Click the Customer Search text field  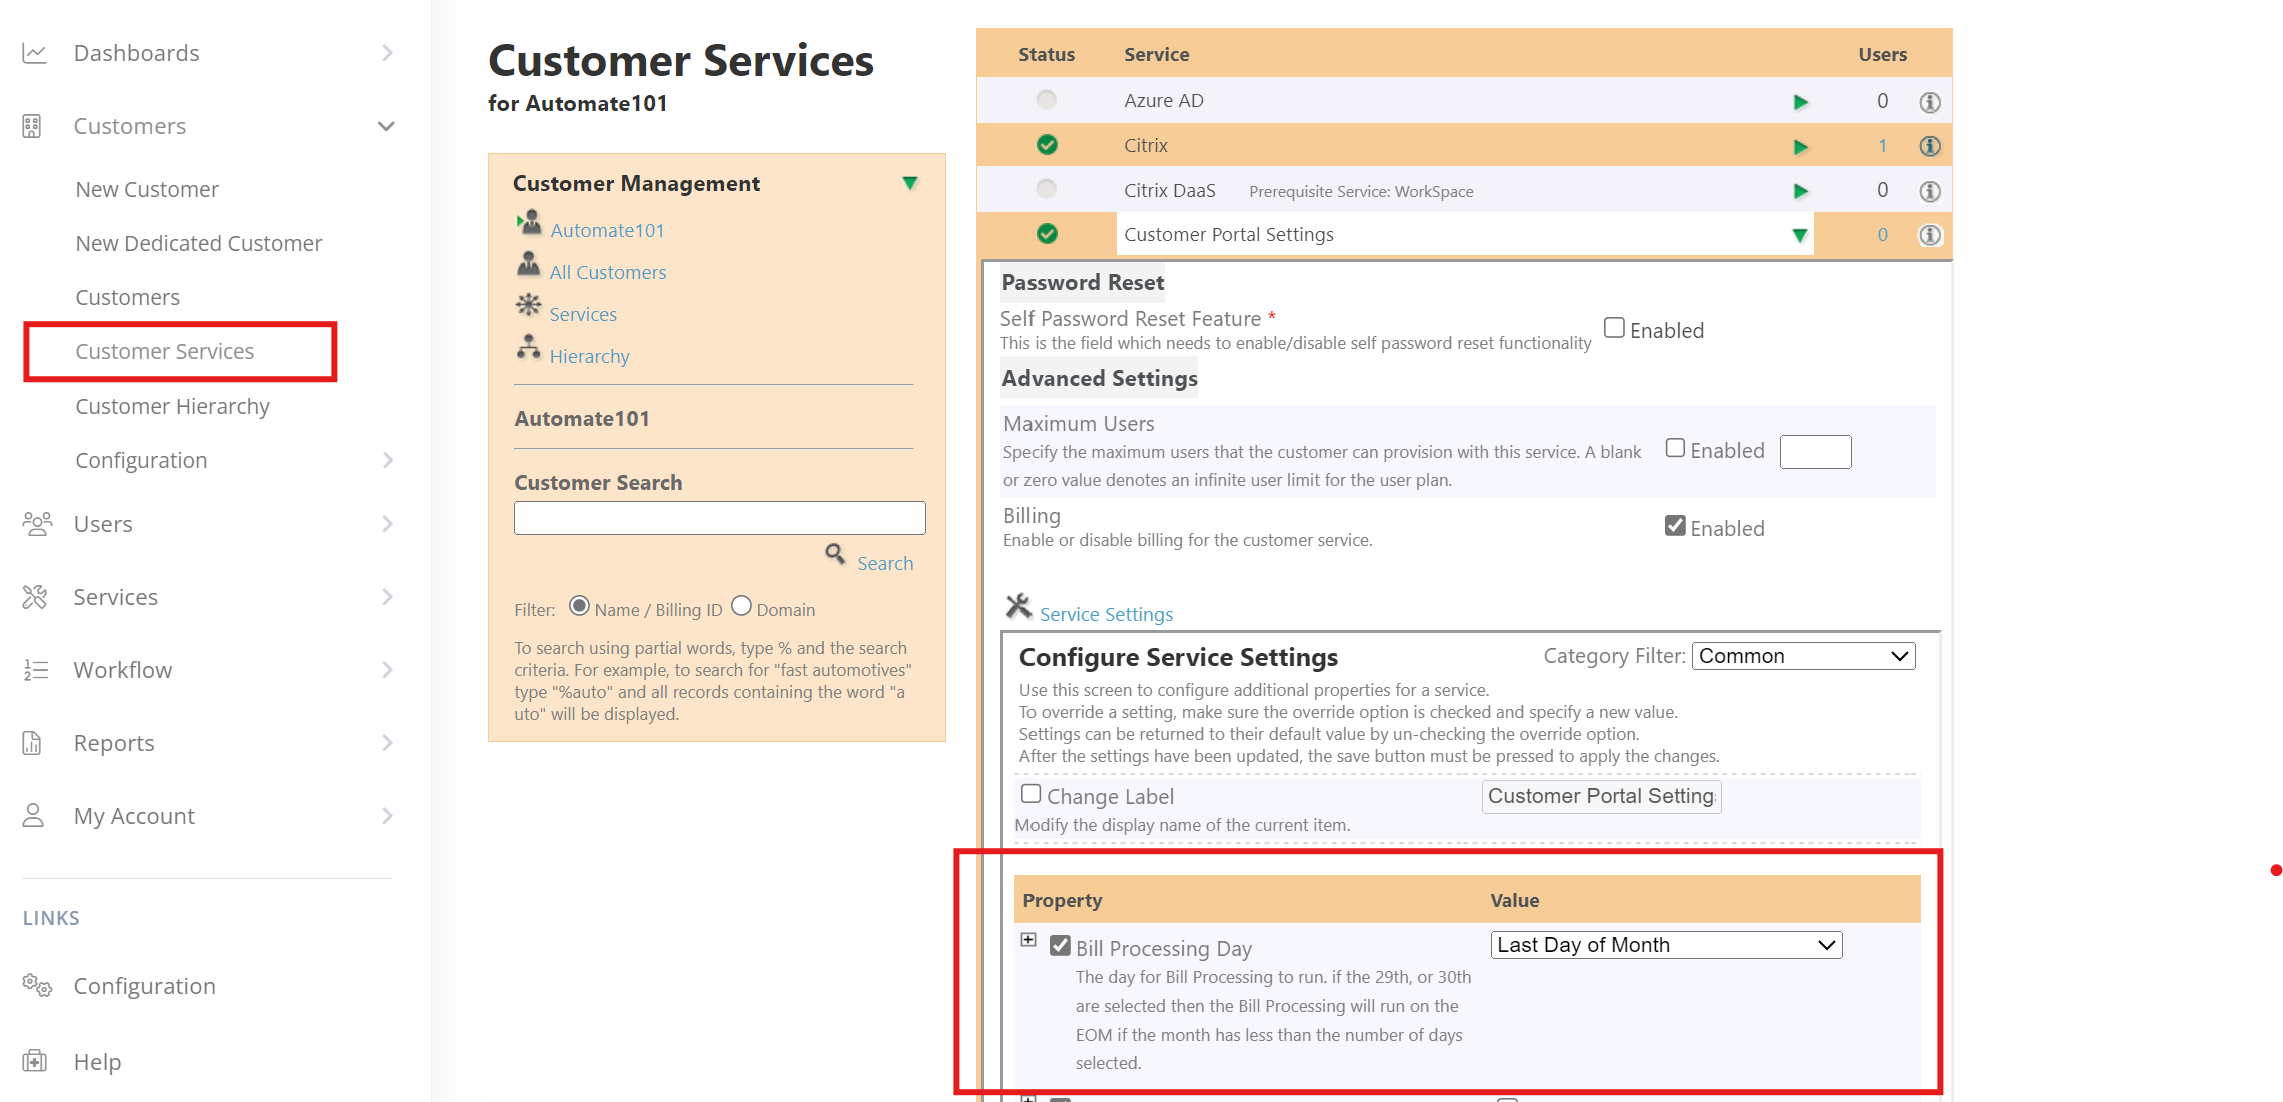(719, 518)
